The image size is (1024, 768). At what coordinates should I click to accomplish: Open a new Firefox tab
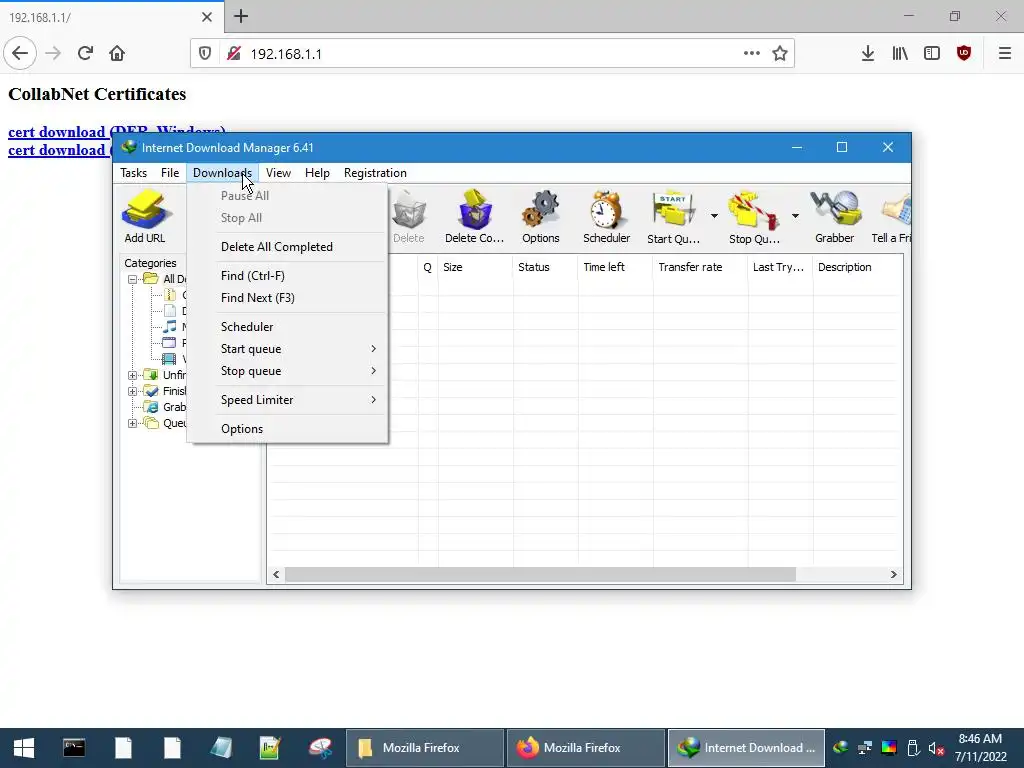click(x=241, y=16)
